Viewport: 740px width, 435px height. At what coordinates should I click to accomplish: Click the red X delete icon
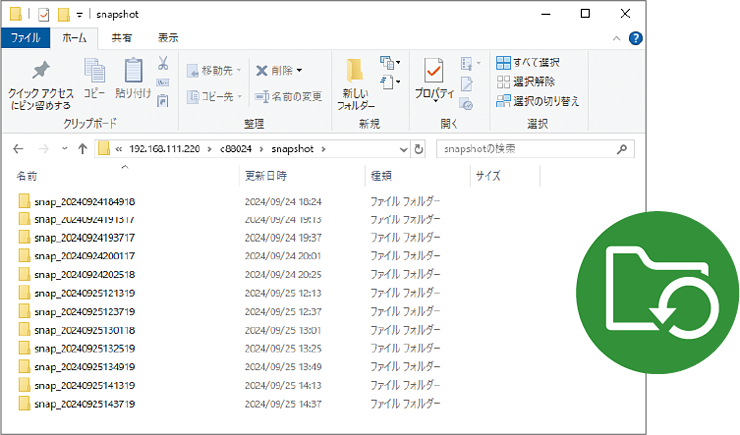[261, 71]
